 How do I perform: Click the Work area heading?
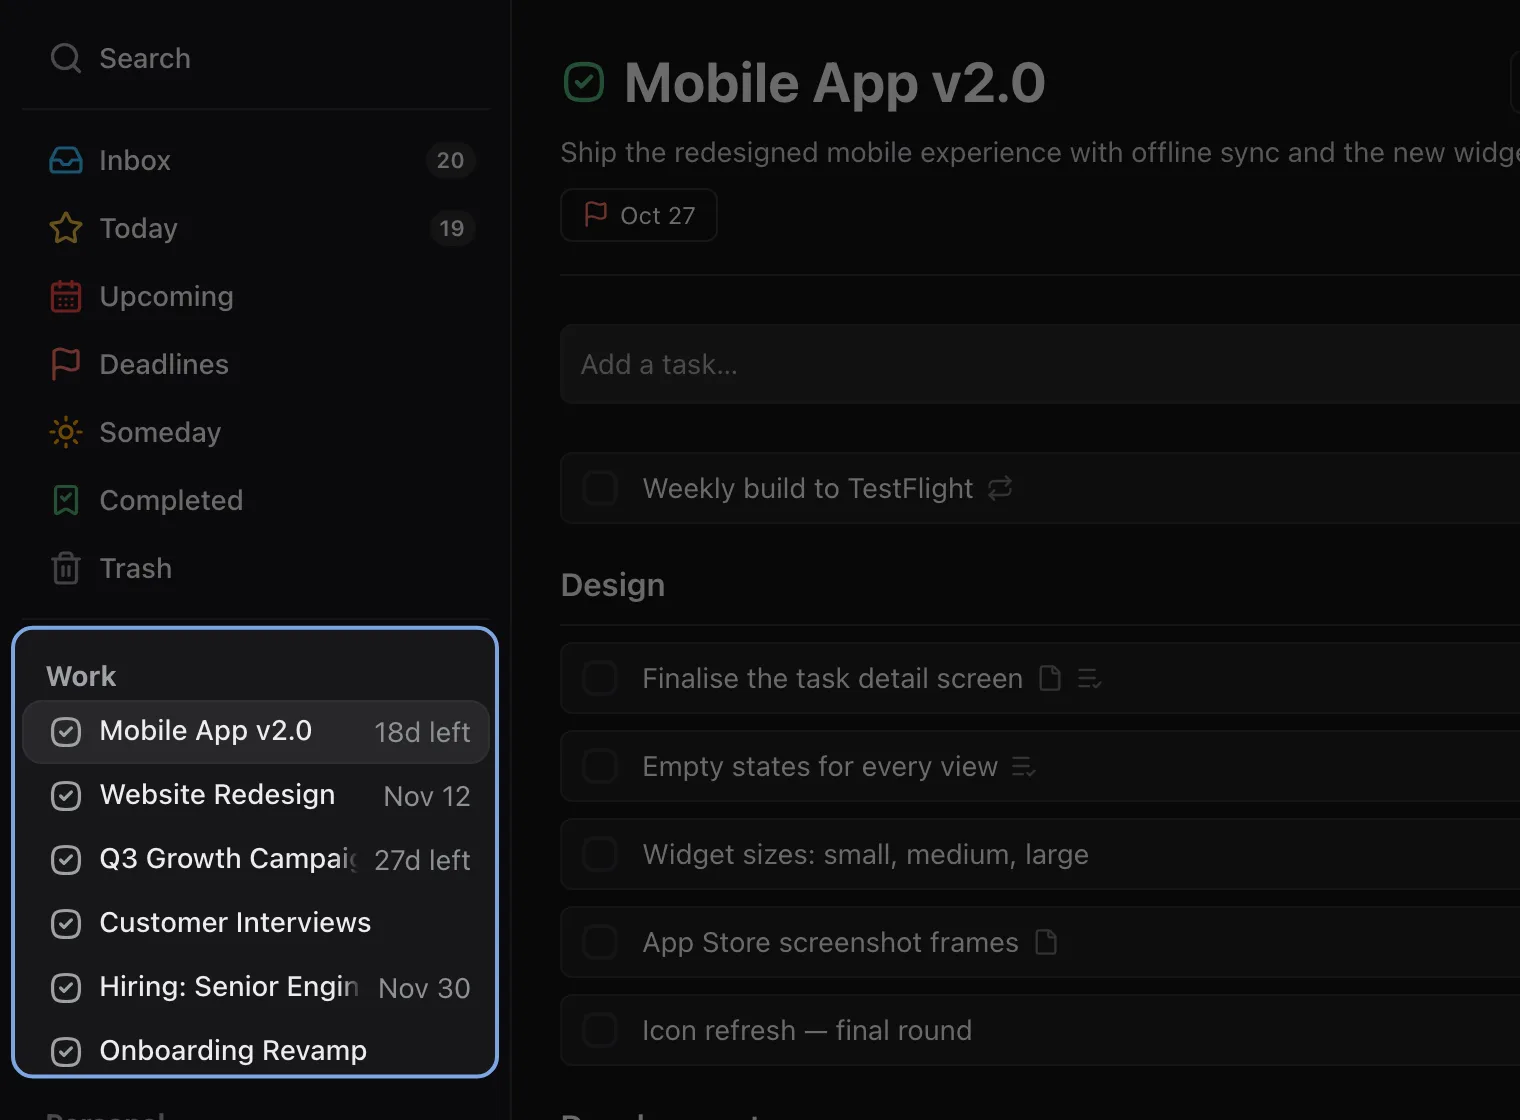(x=81, y=676)
